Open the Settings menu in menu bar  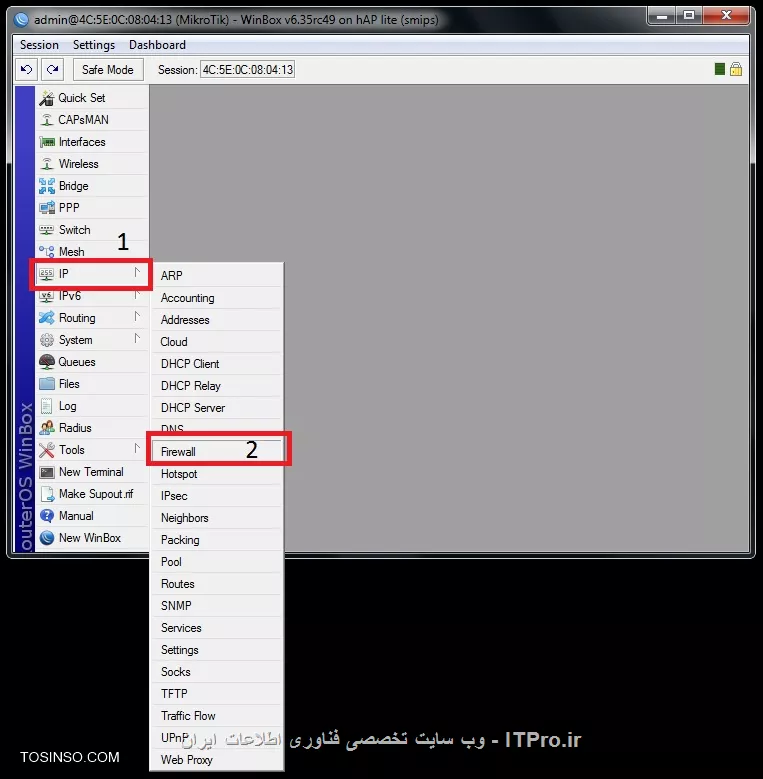[94, 45]
